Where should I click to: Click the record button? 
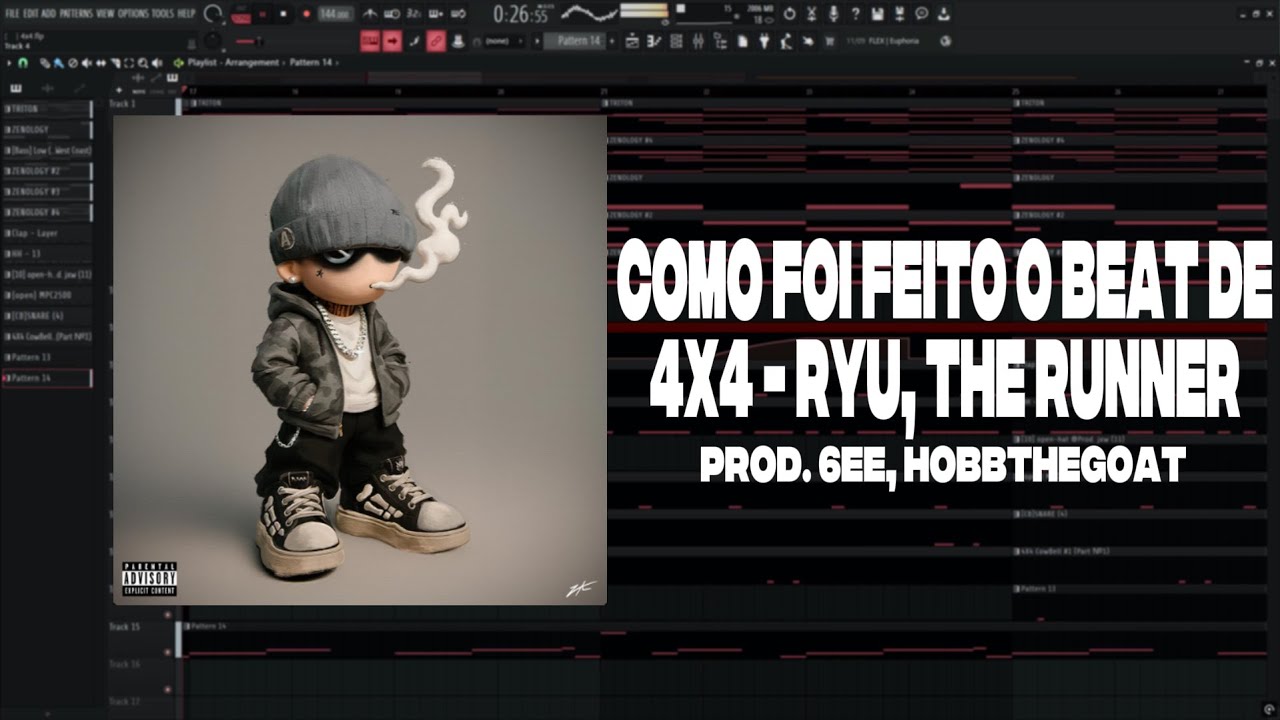tap(306, 14)
